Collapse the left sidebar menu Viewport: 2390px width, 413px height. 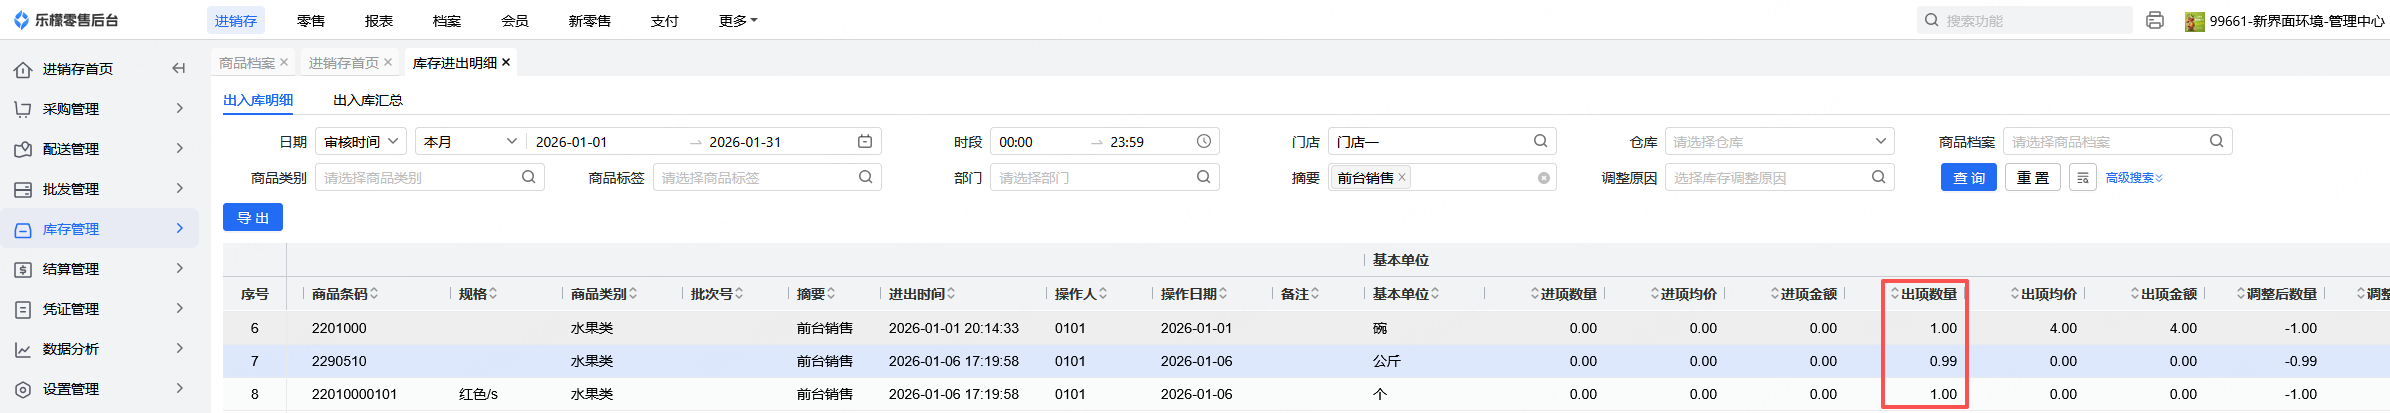[x=179, y=68]
